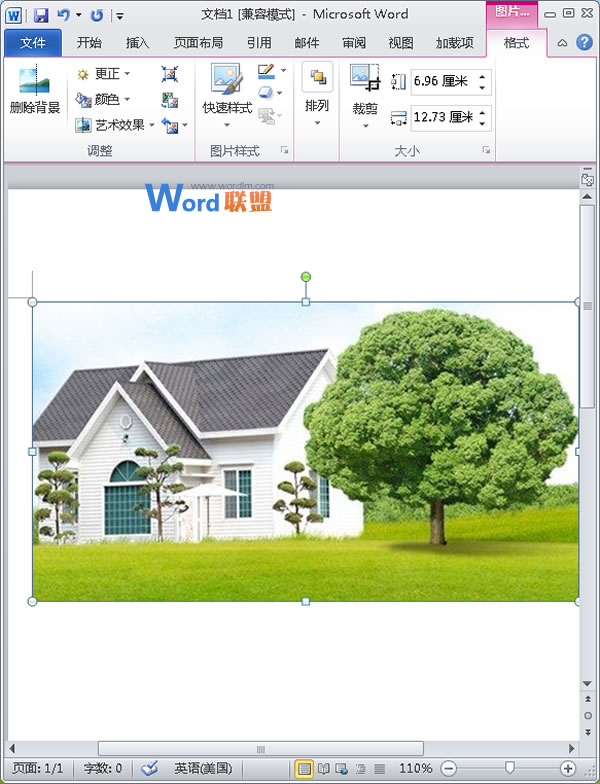Switch to Web Layout view

(x=342, y=768)
